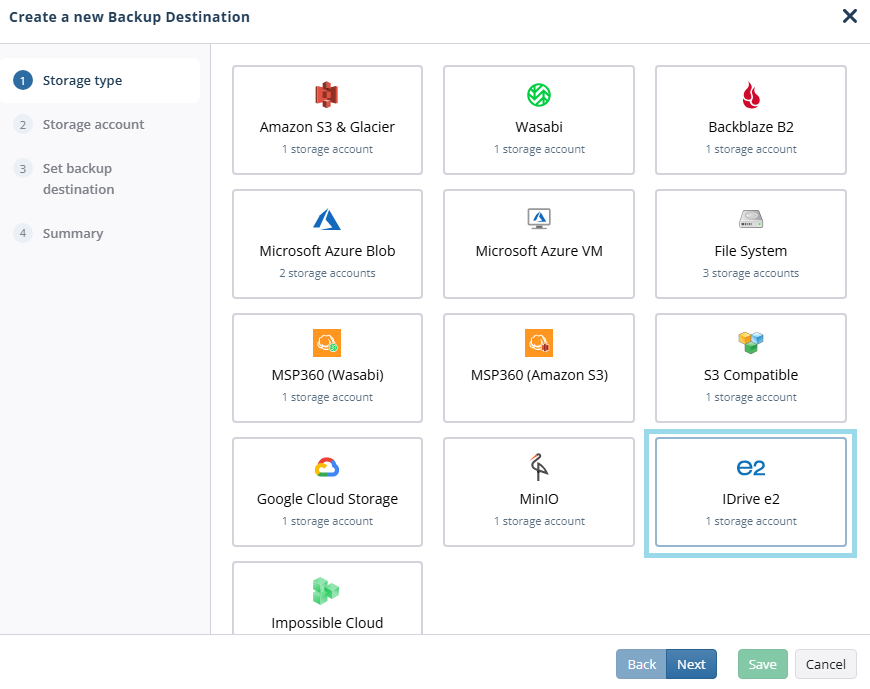870x689 pixels.
Task: Proceed with the Next button
Action: click(691, 664)
